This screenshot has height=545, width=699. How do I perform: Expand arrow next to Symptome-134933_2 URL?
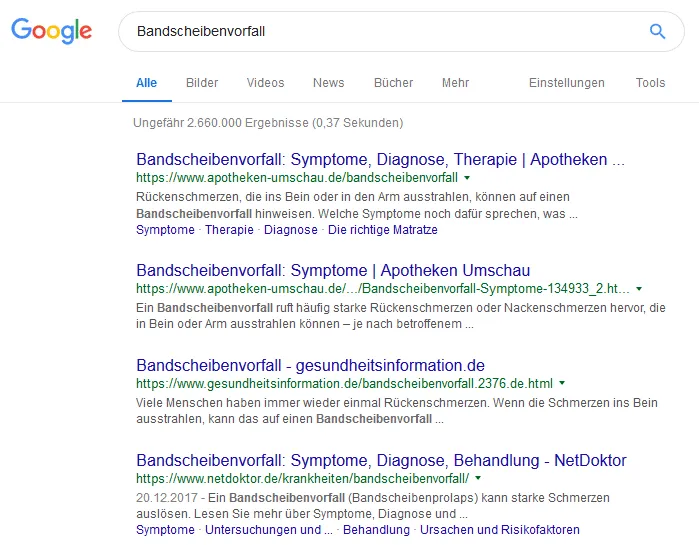[x=639, y=289]
